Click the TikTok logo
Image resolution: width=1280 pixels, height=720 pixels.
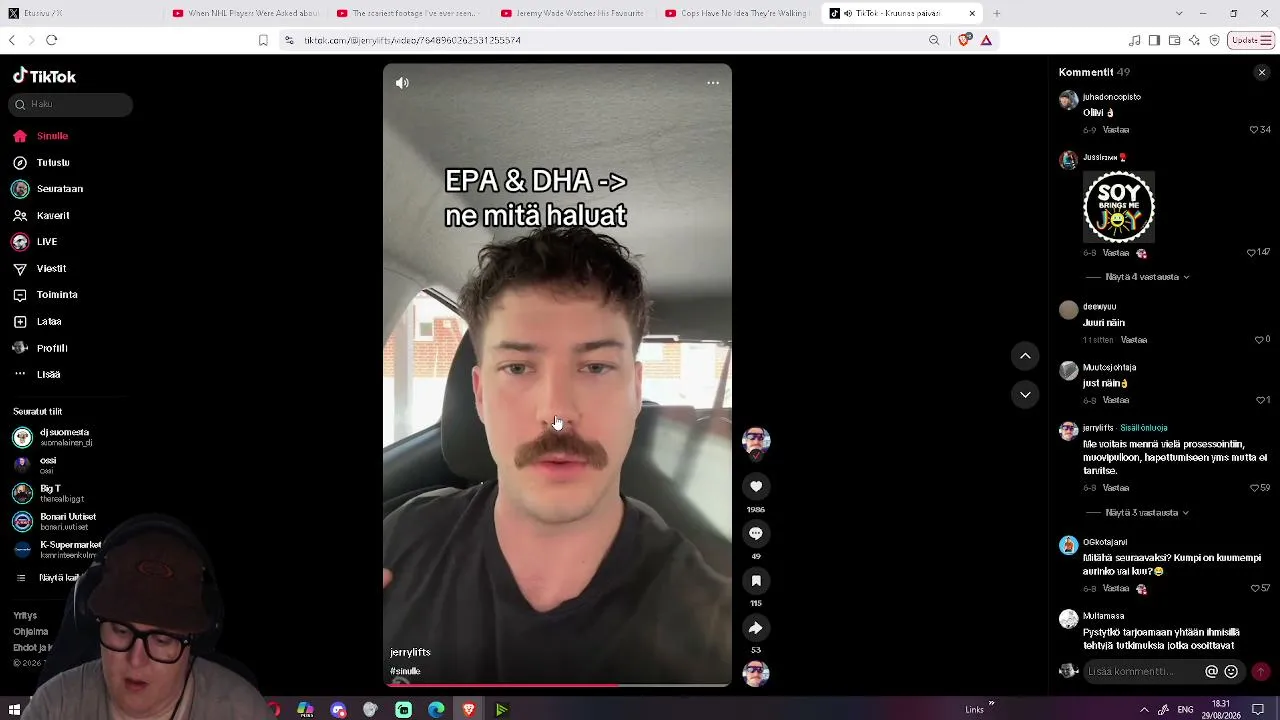[x=44, y=76]
